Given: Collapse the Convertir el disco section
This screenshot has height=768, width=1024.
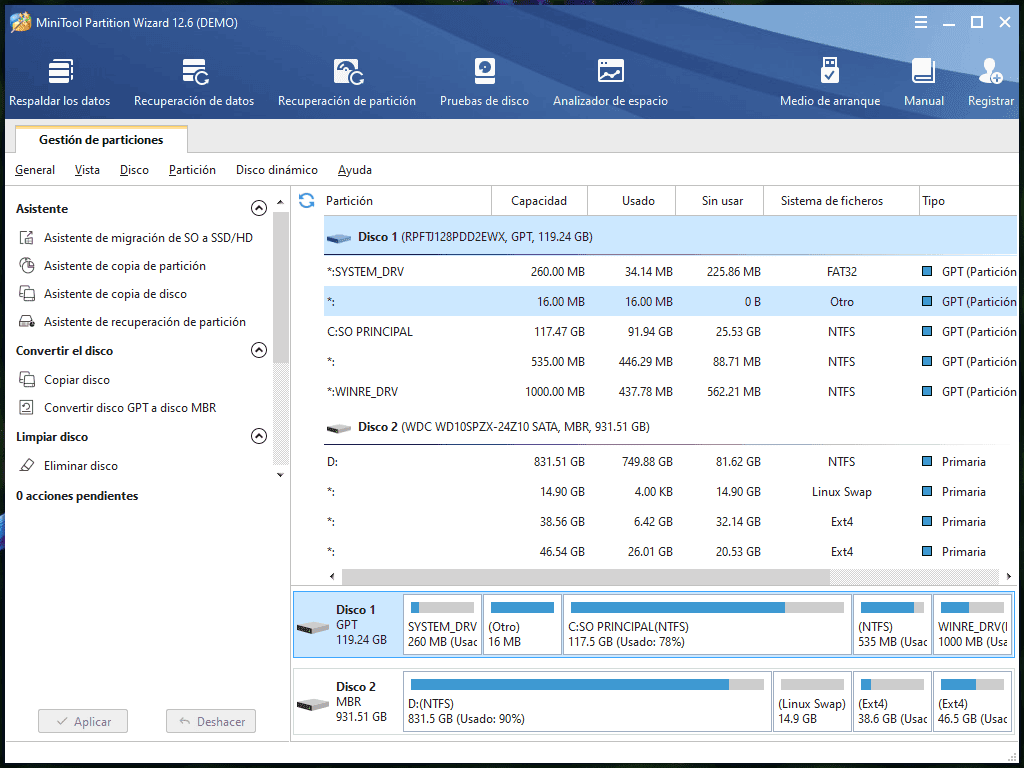Looking at the screenshot, I should 259,351.
